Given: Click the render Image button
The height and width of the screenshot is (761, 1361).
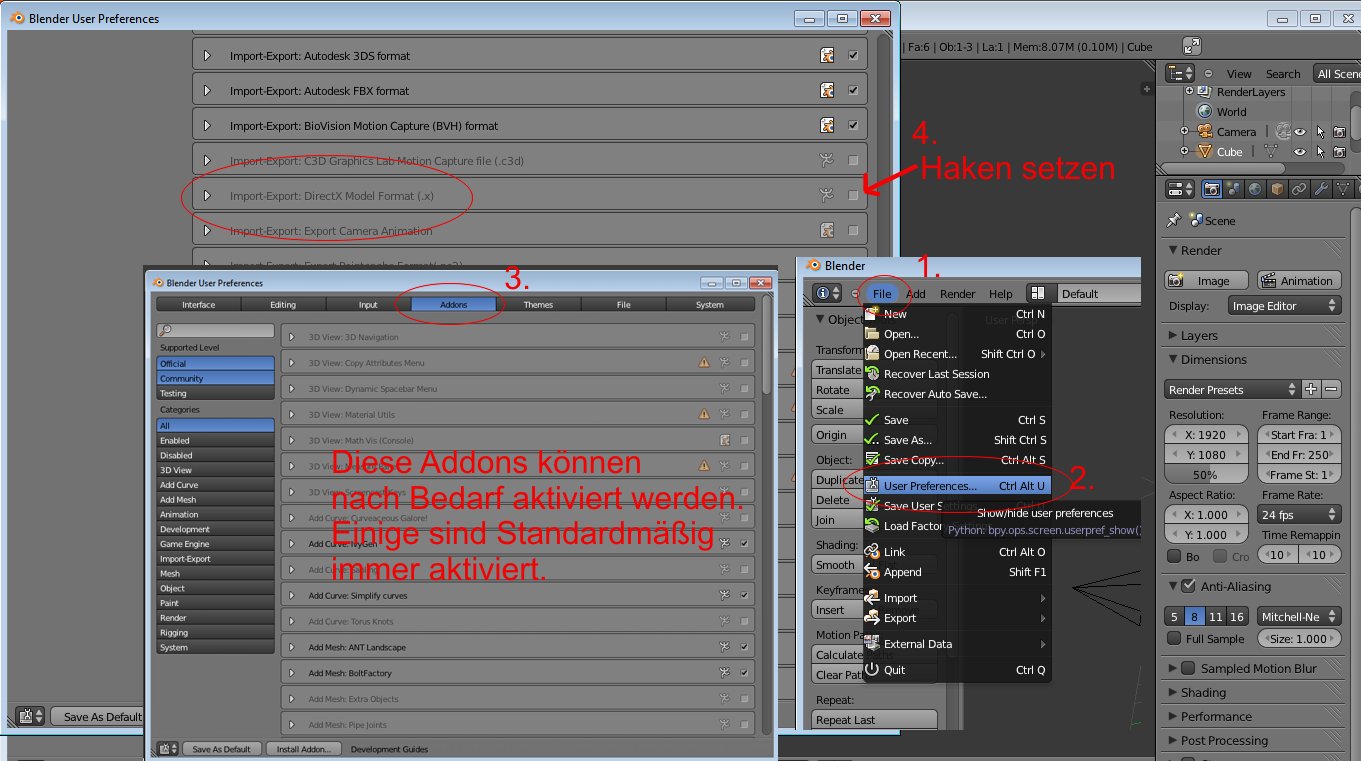Looking at the screenshot, I should tap(1208, 281).
